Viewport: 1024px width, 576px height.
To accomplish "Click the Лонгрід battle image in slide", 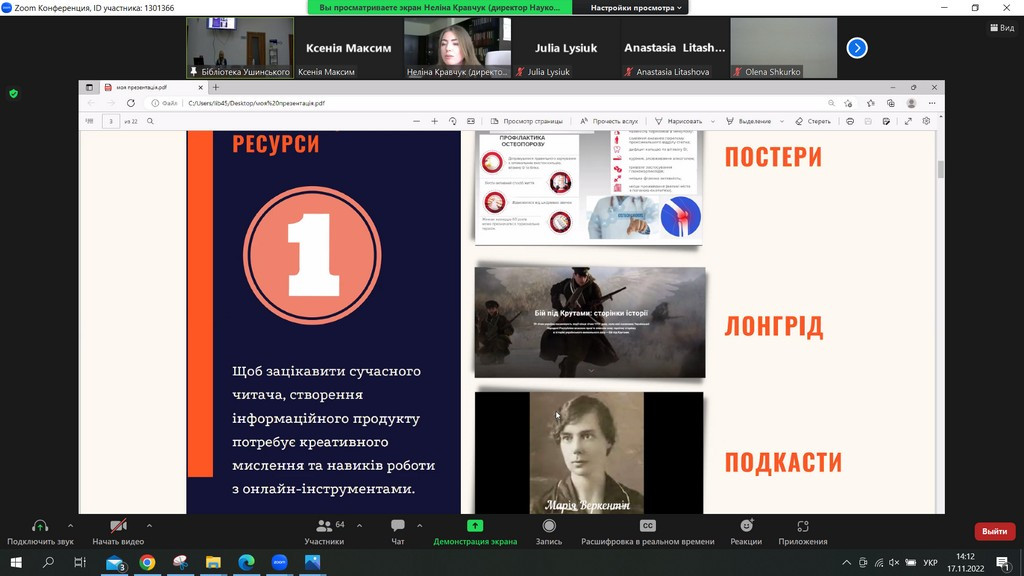I will point(590,322).
